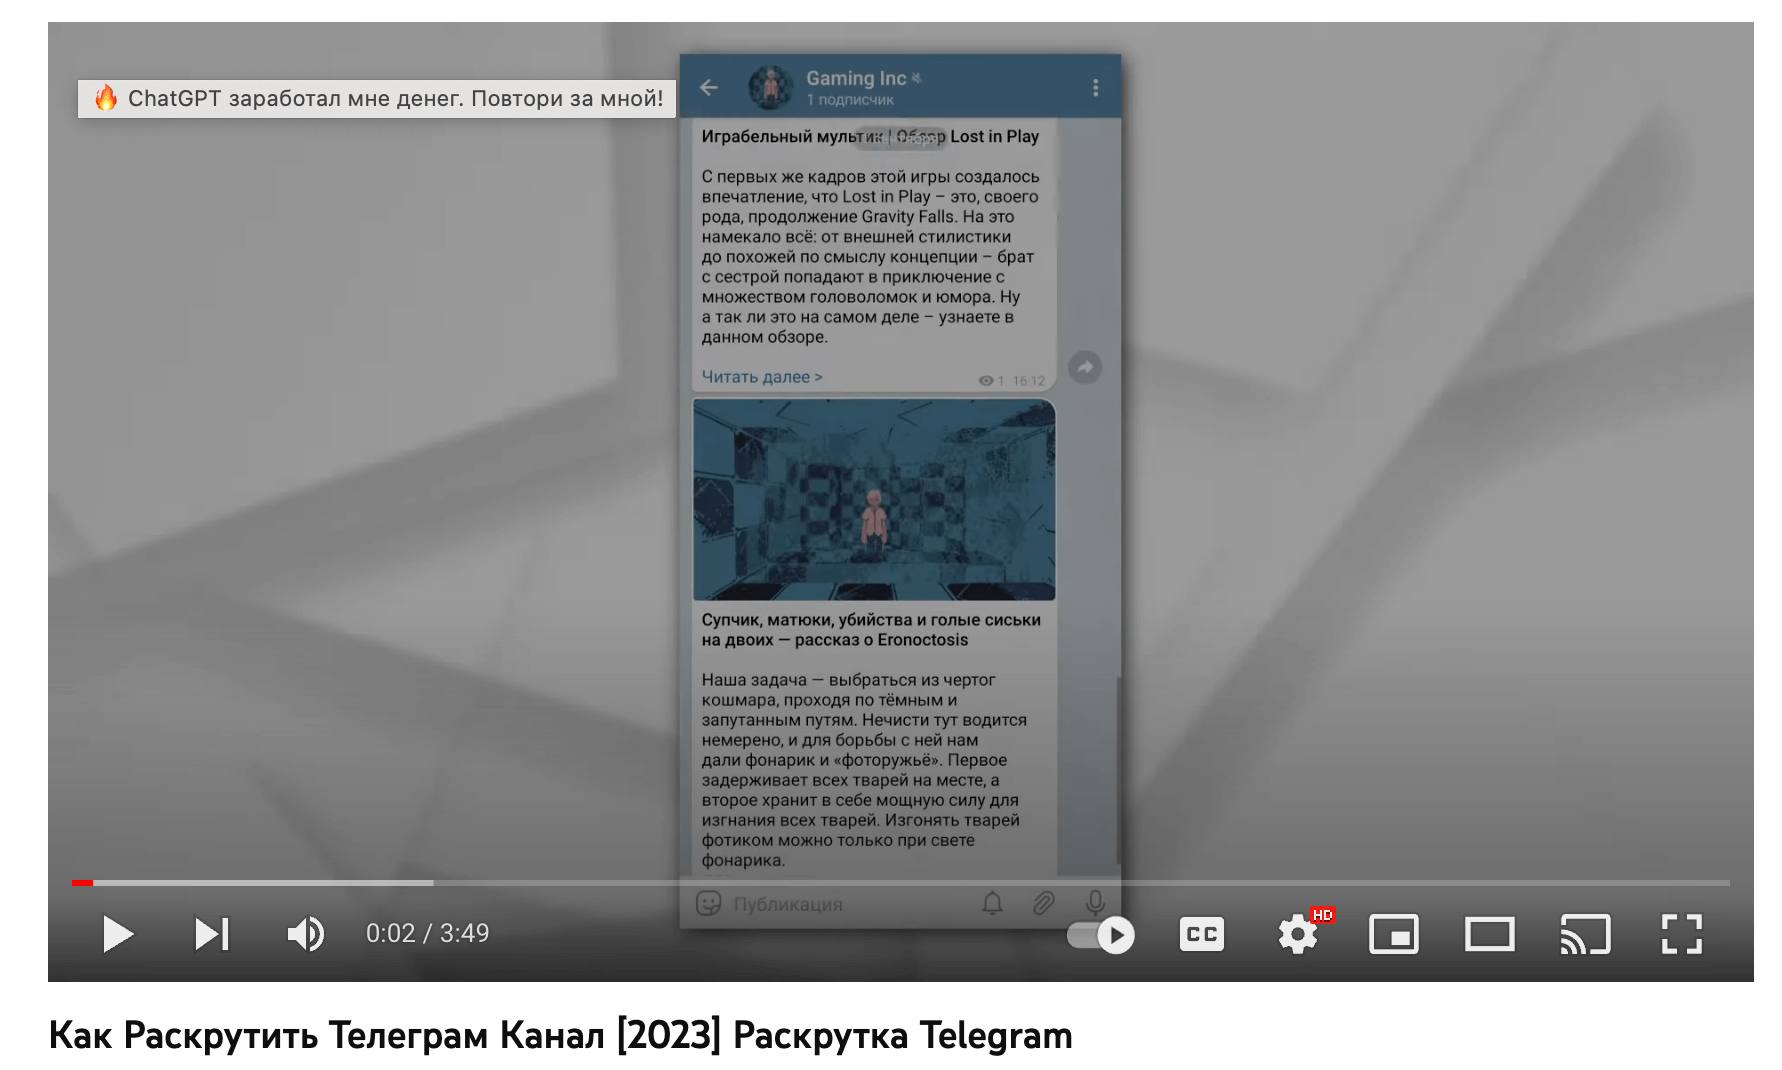Click the 'Публикация' message field
The height and width of the screenshot is (1070, 1782).
[x=788, y=904]
